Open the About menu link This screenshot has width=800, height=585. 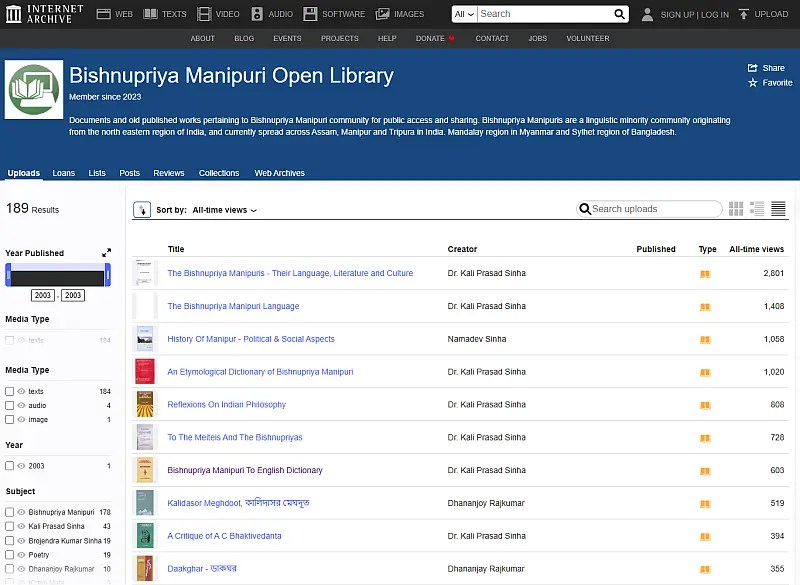click(203, 38)
